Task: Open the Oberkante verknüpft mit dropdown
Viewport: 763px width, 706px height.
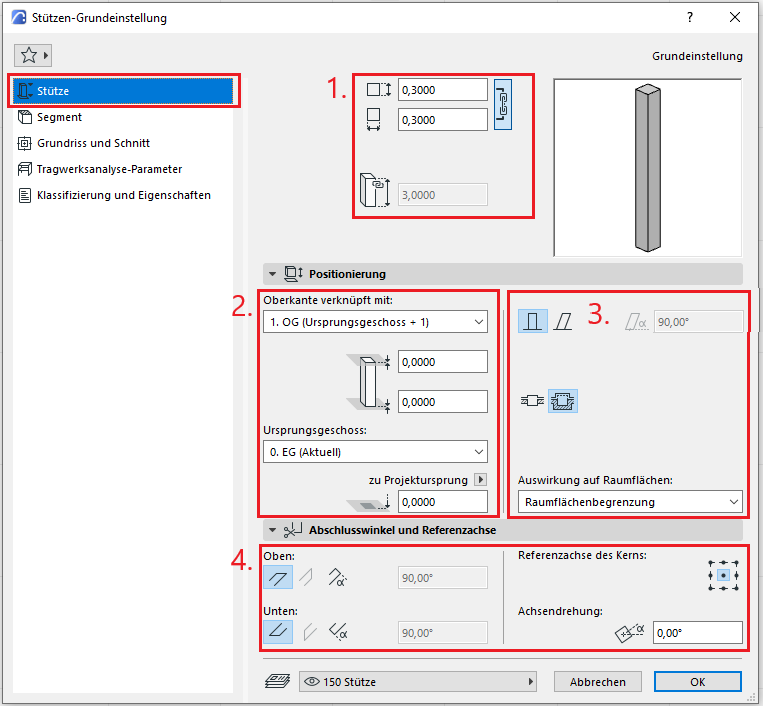Action: [x=376, y=321]
